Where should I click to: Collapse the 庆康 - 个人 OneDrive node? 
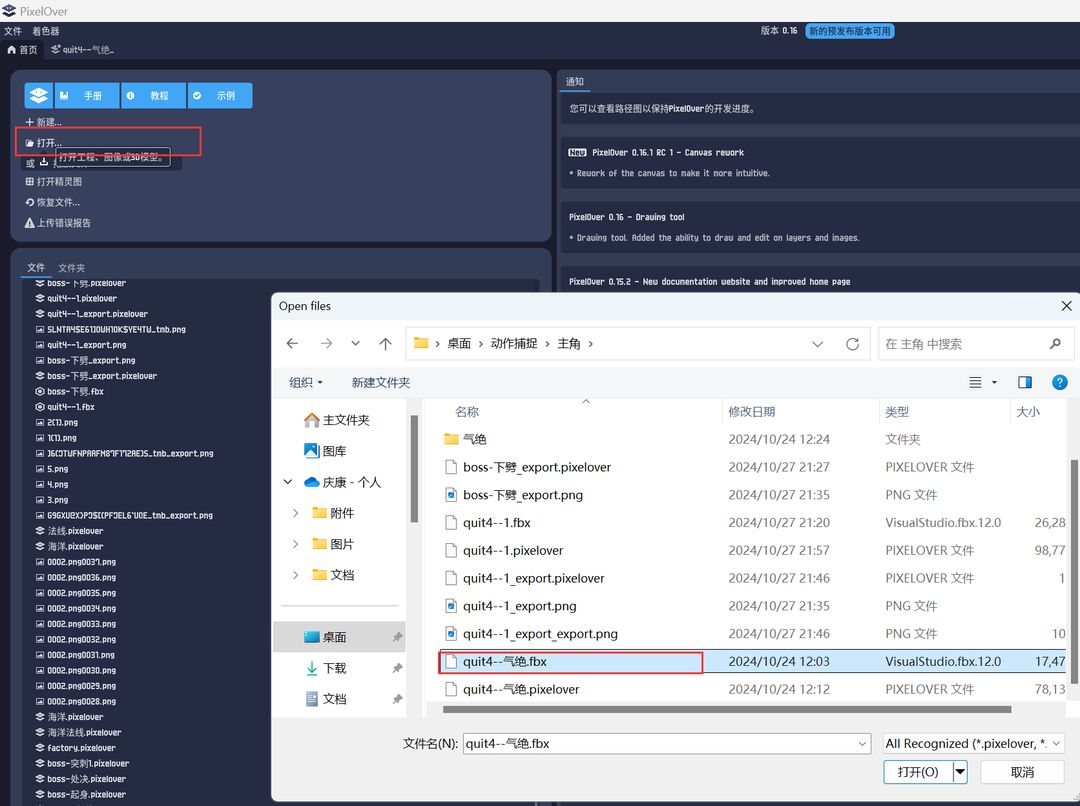pos(288,482)
